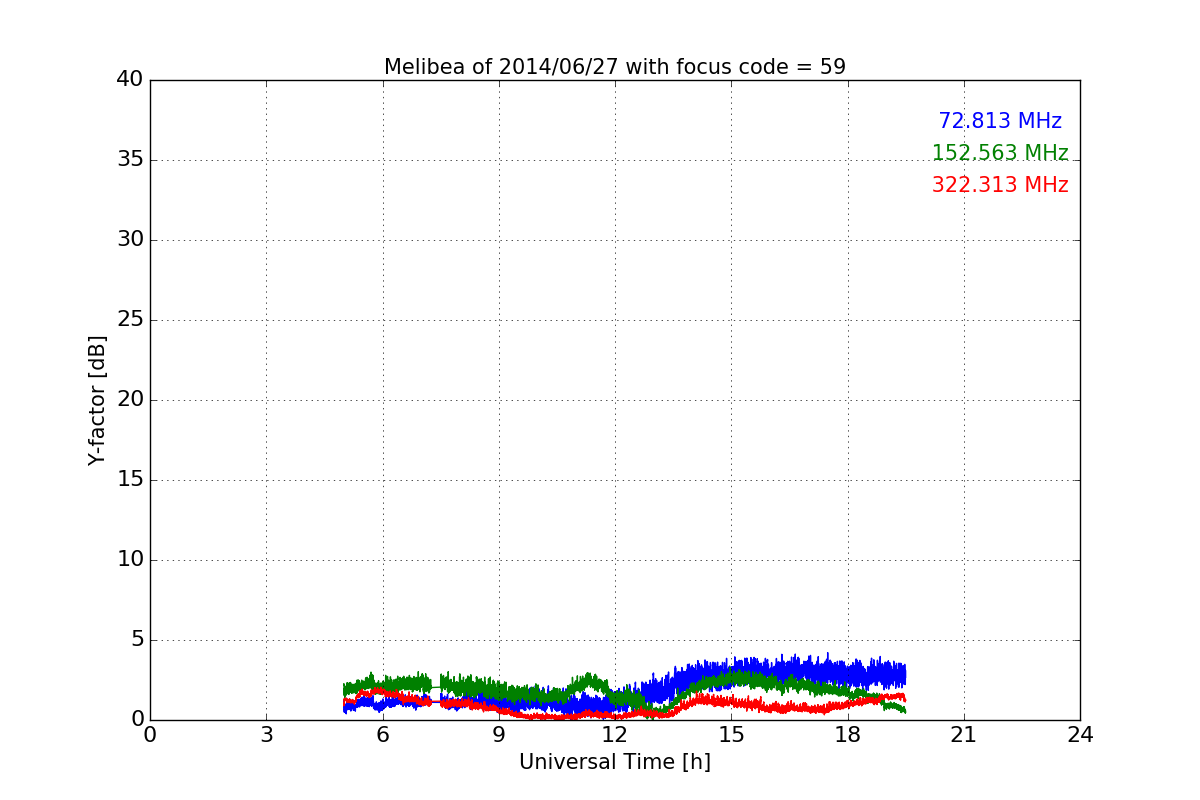1200x800 pixels.
Task: Click the "Y-factor [dB]" axis label
Action: point(97,400)
